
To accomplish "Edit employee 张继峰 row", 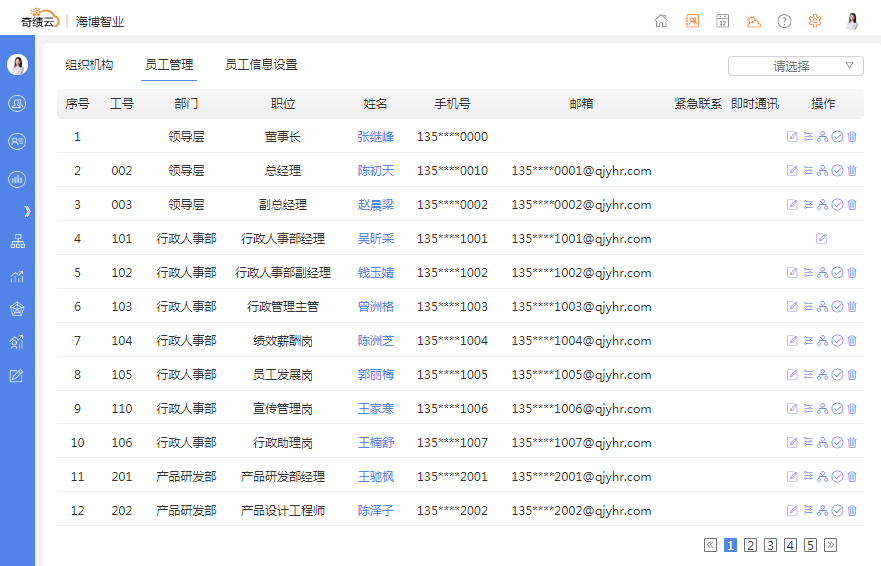I will 792,137.
